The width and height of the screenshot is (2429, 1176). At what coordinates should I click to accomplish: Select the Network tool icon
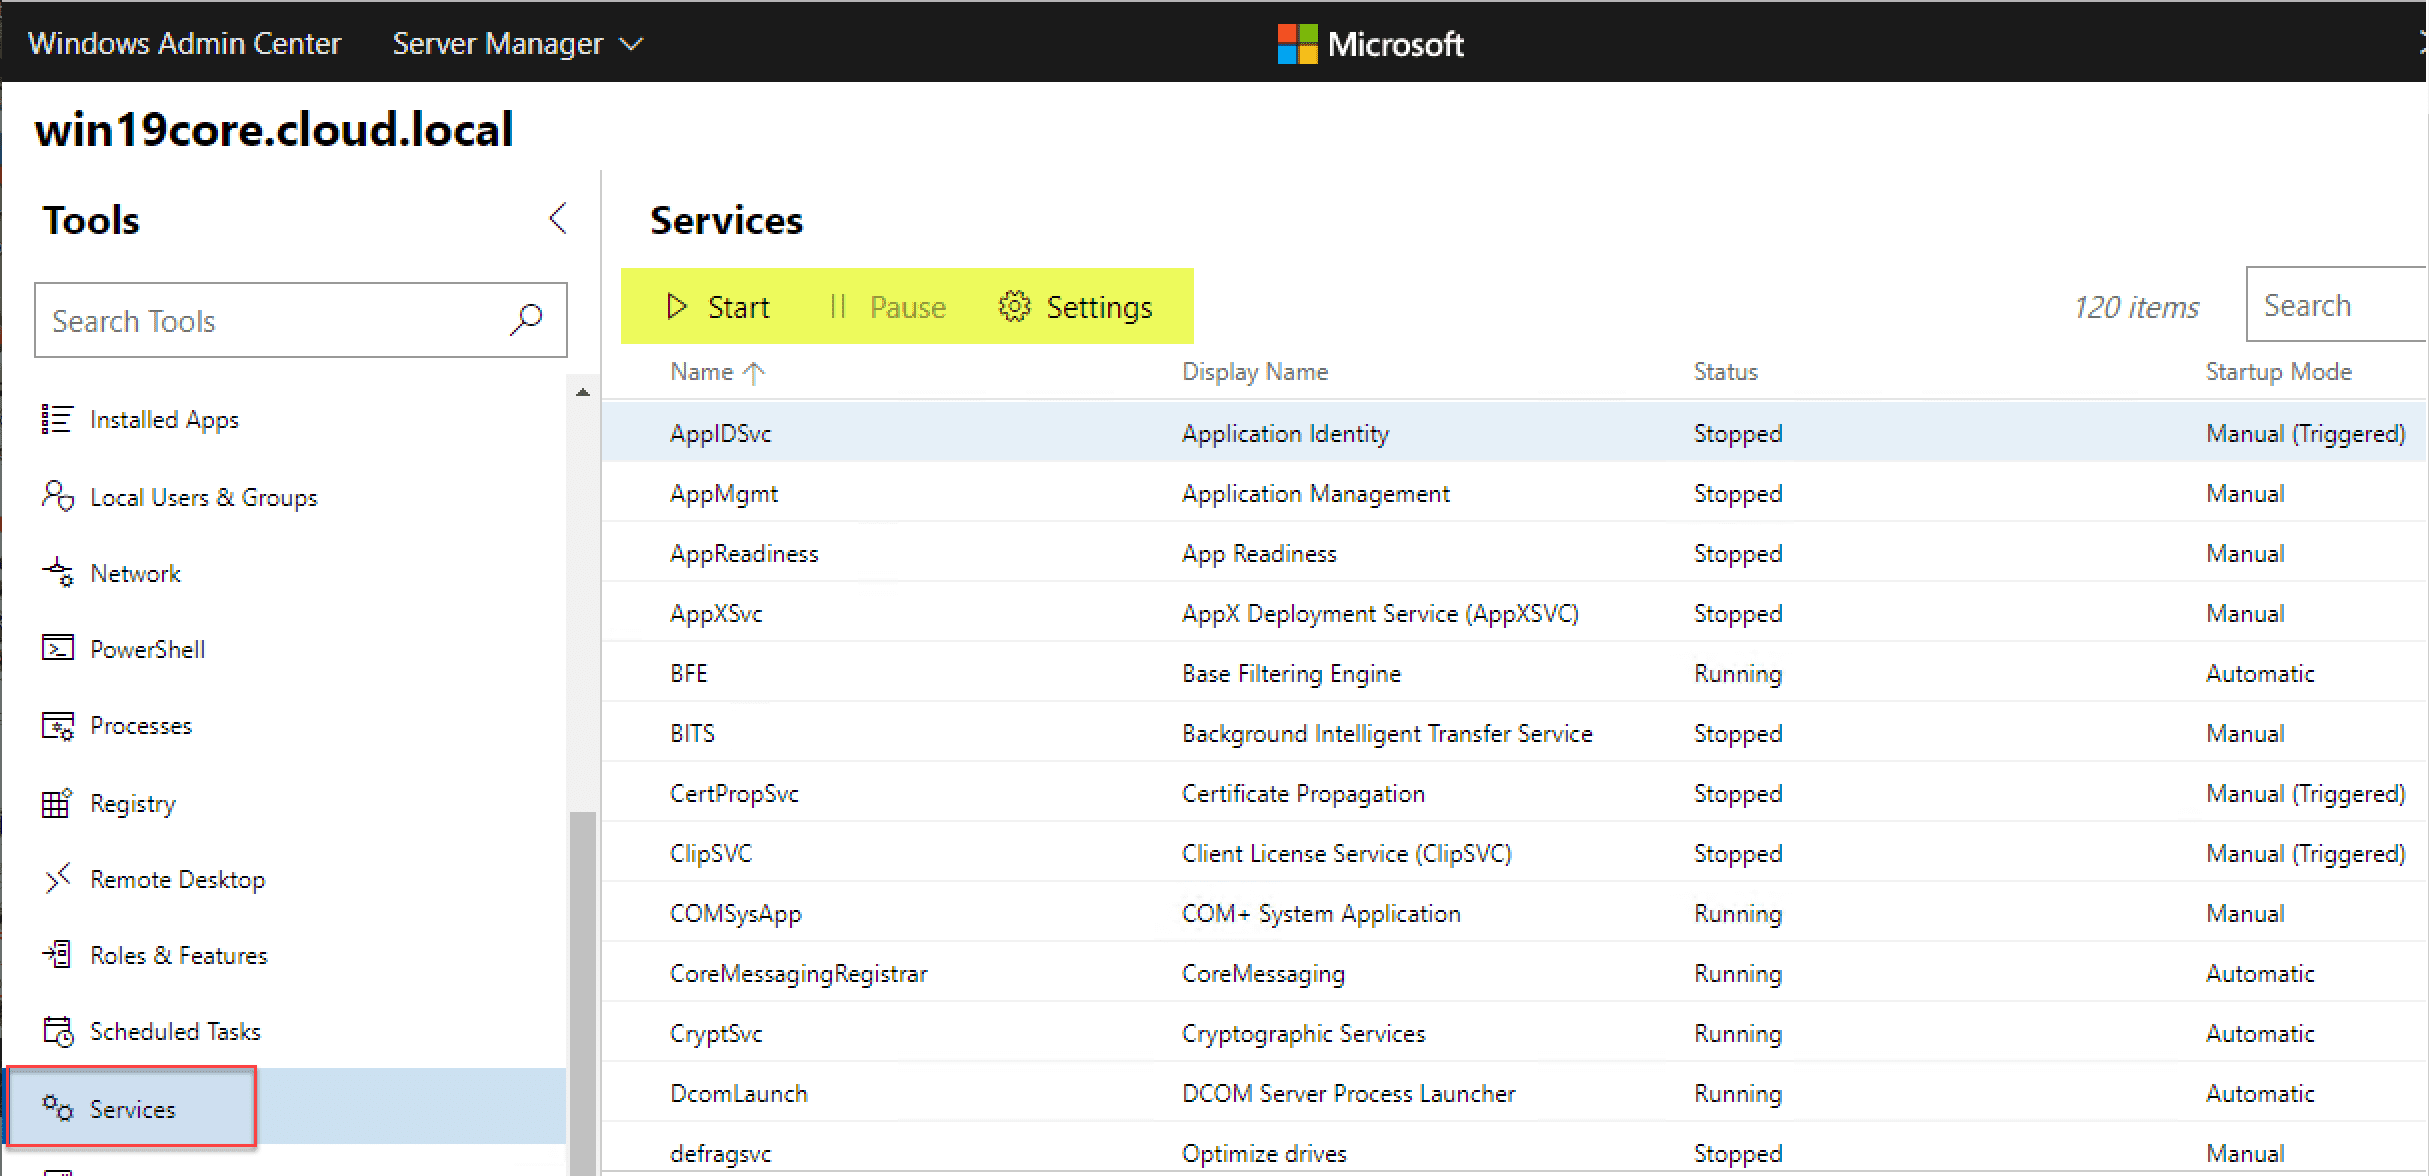[57, 573]
